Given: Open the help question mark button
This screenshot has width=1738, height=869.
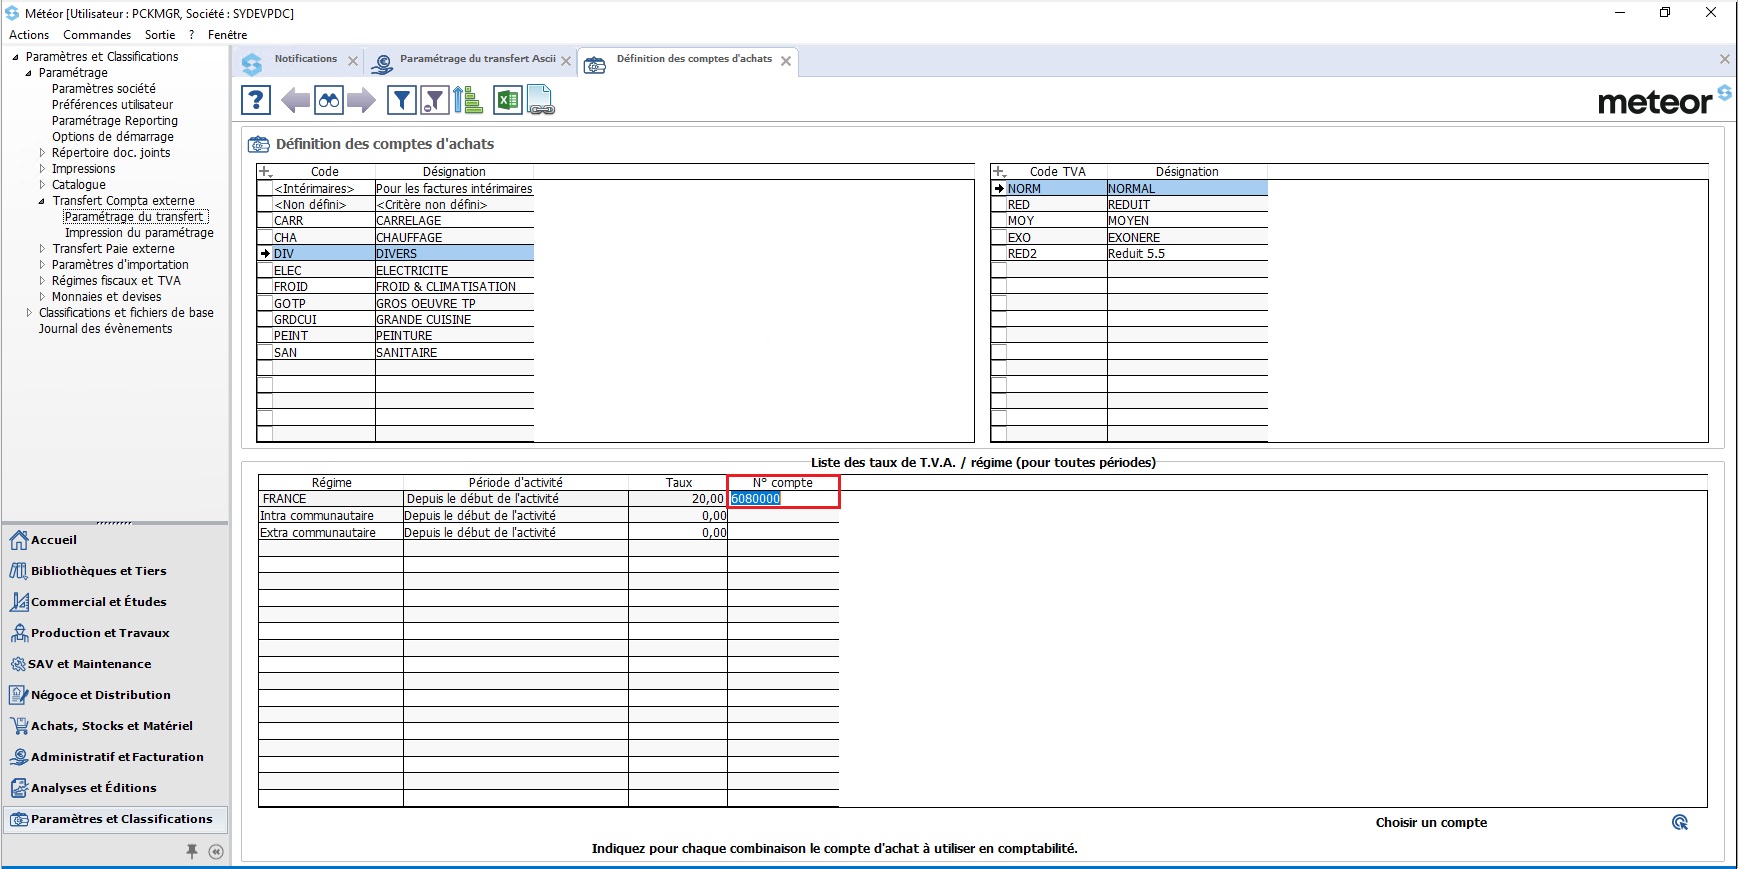Looking at the screenshot, I should coord(256,100).
